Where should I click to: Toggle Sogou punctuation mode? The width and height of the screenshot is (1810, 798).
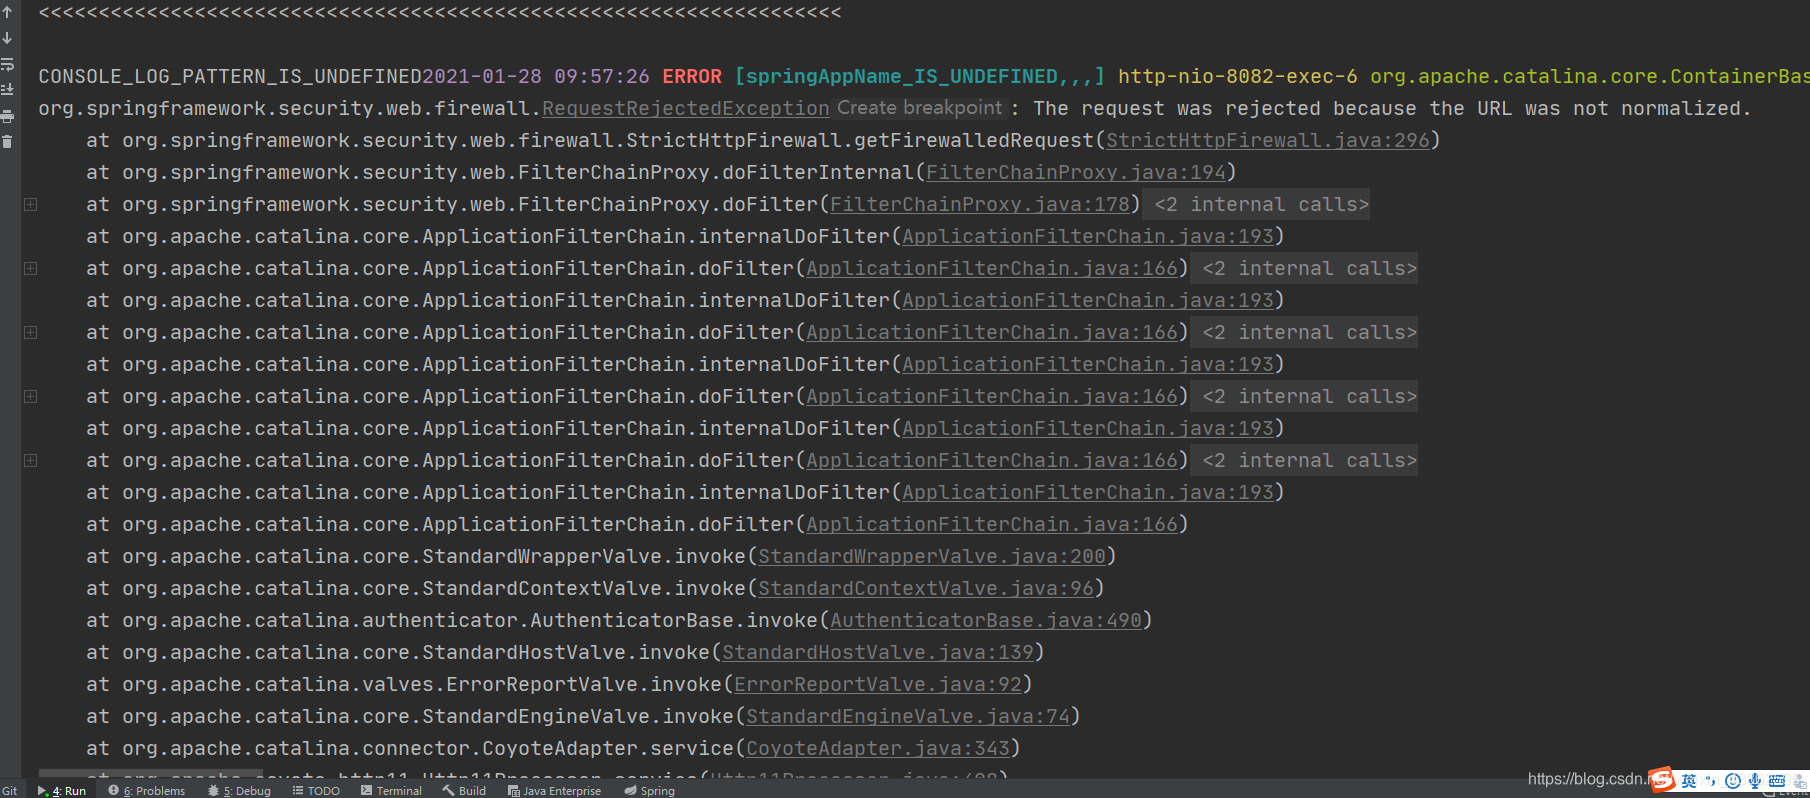tap(1711, 781)
